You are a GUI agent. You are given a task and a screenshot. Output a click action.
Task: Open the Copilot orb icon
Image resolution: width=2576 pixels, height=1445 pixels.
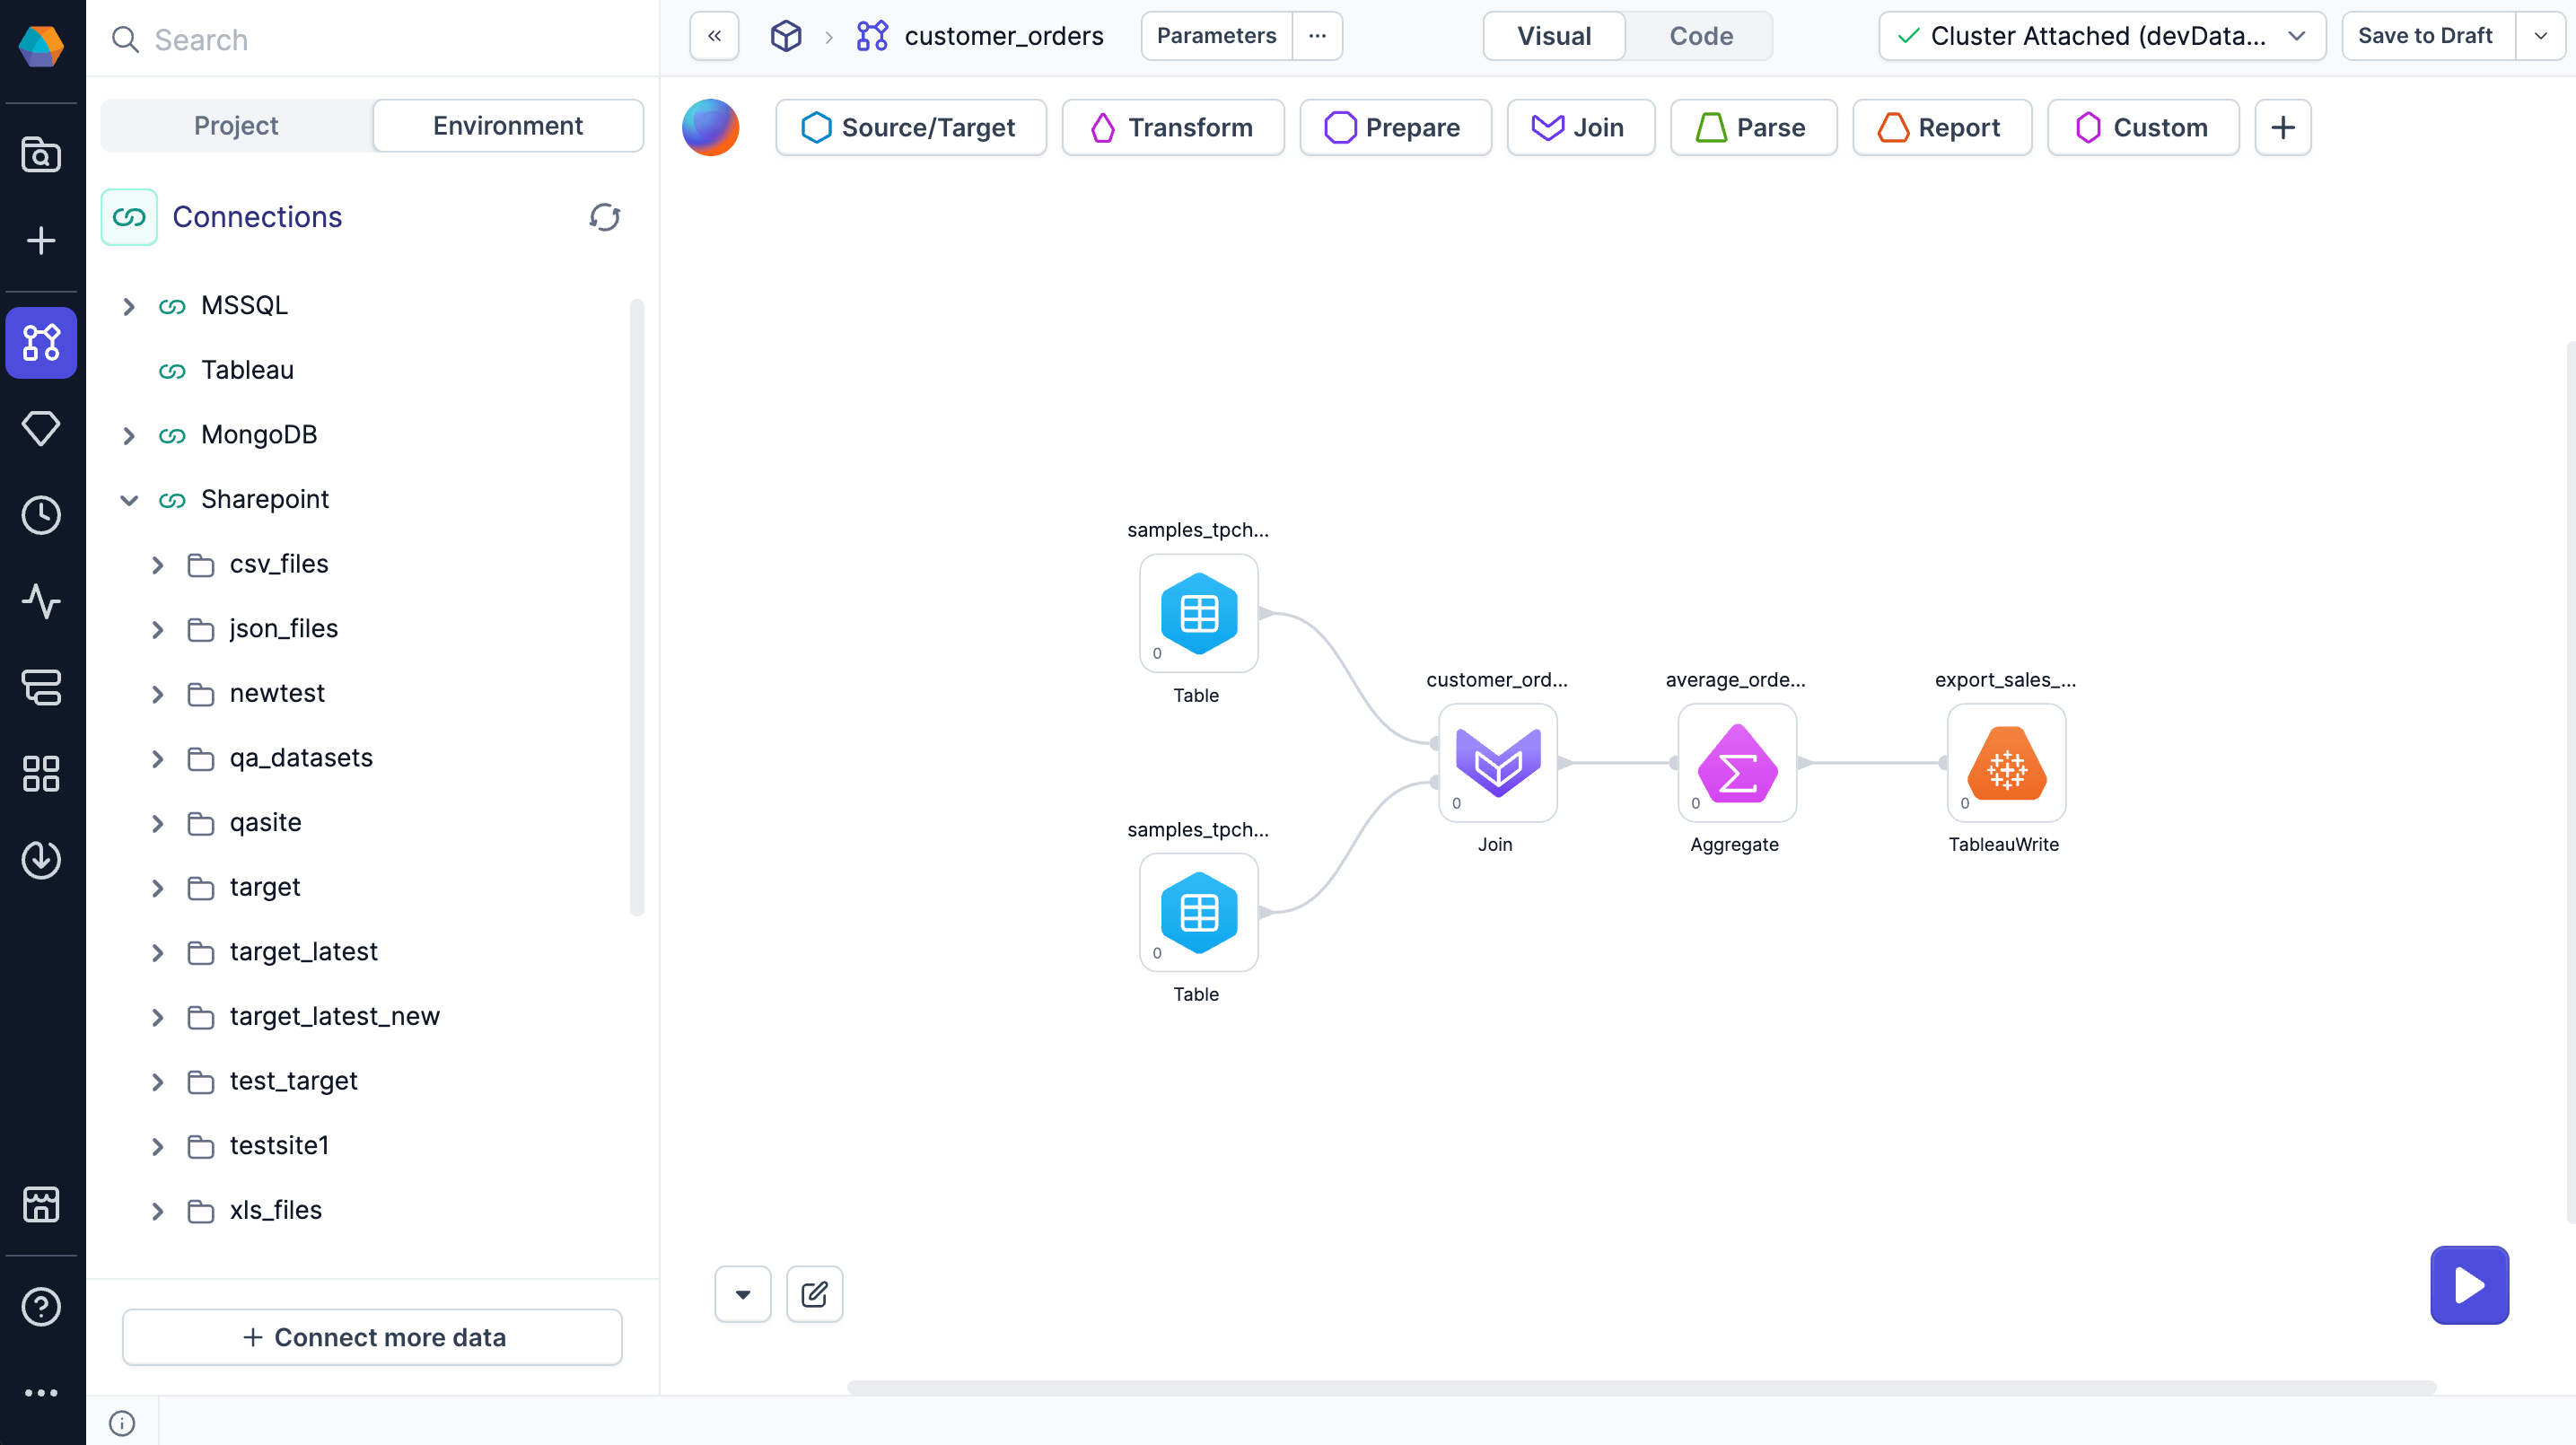coord(710,127)
